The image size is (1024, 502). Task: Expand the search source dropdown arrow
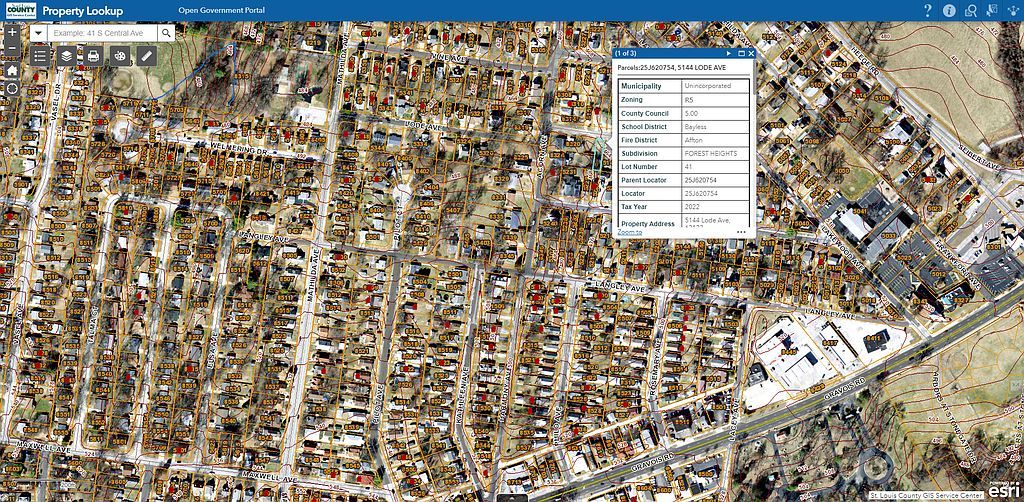click(x=37, y=32)
